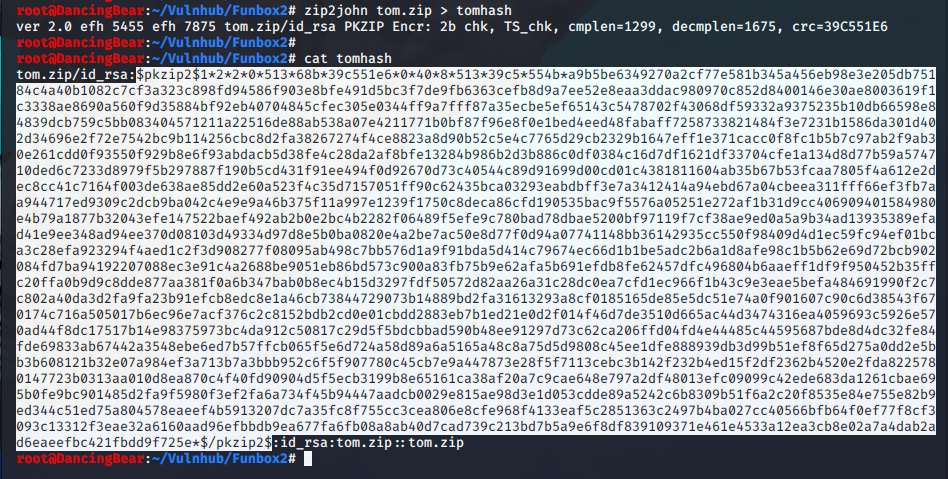Click the 'tom.zip/id_rsa:' label before the hash
This screenshot has height=479, width=948.
click(76, 74)
